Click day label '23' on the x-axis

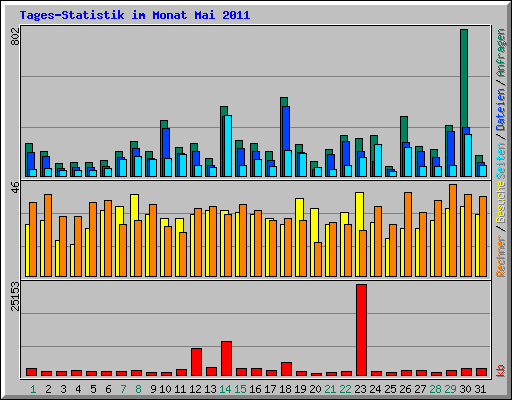360,389
